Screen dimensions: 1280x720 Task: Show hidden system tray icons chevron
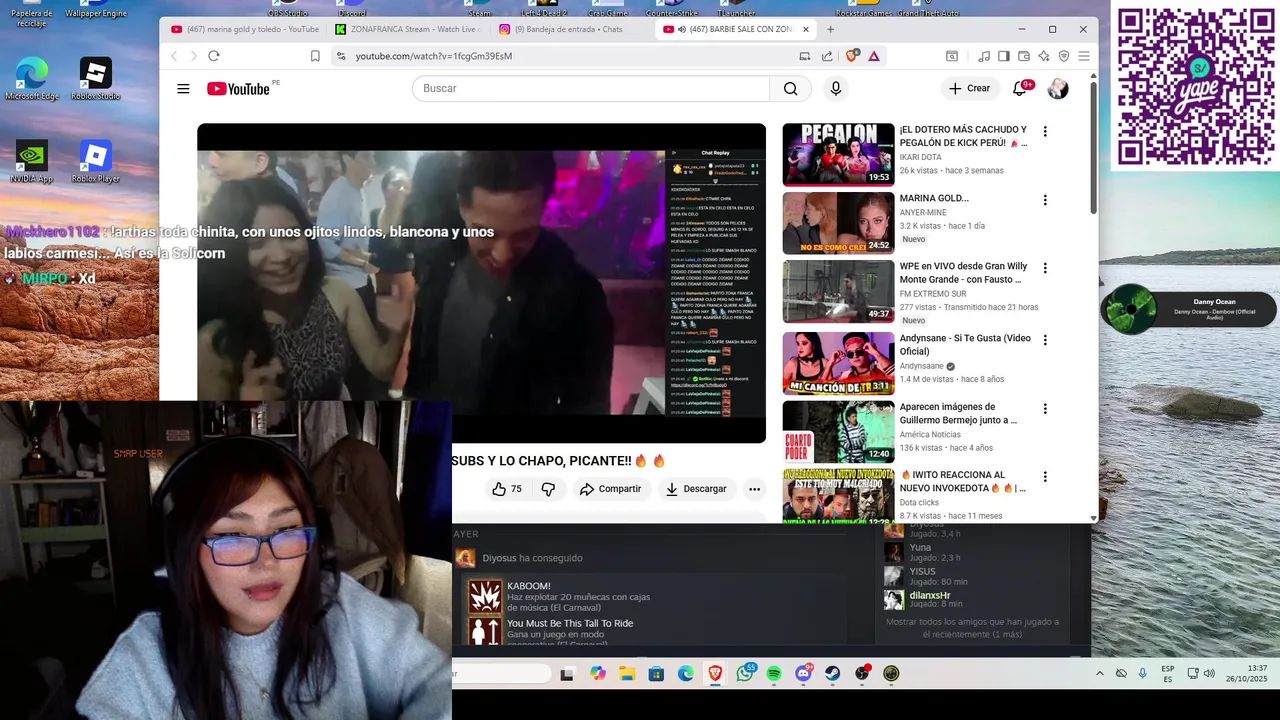[x=1100, y=674]
